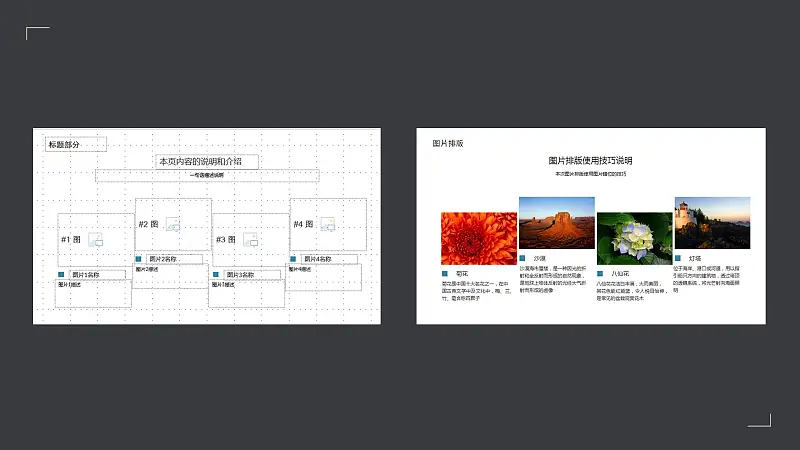The width and height of the screenshot is (800, 450).
Task: Select the teal square beside 图片3名称
Action: point(216,274)
